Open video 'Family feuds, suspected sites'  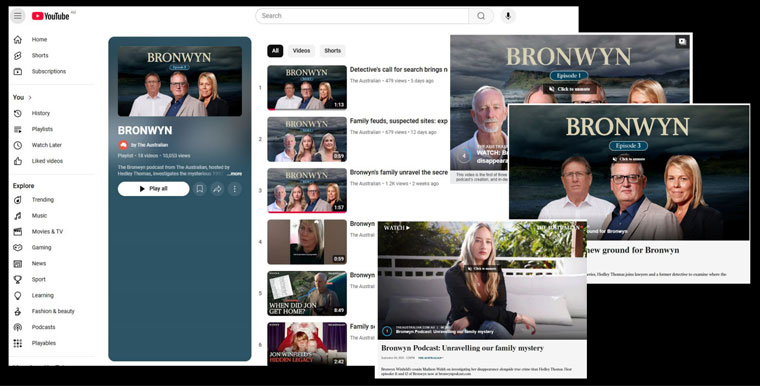point(398,121)
